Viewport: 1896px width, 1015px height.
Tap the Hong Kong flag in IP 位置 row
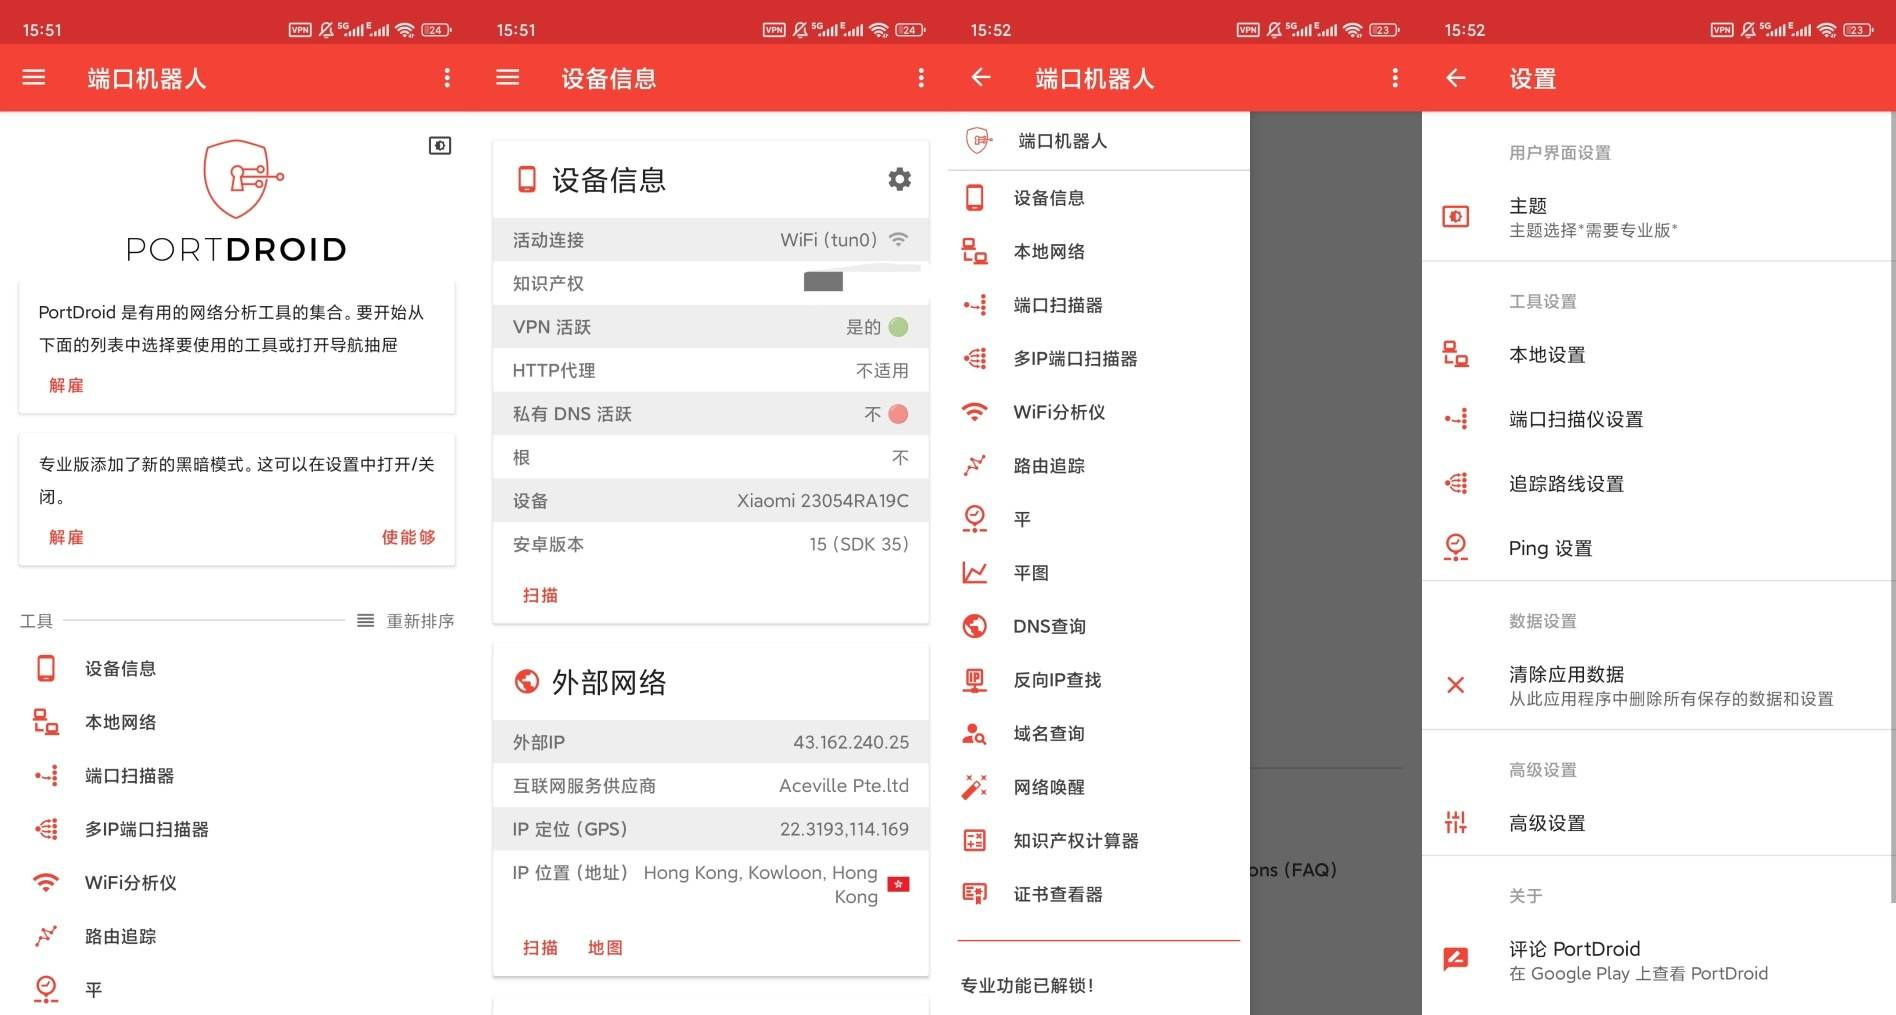899,884
